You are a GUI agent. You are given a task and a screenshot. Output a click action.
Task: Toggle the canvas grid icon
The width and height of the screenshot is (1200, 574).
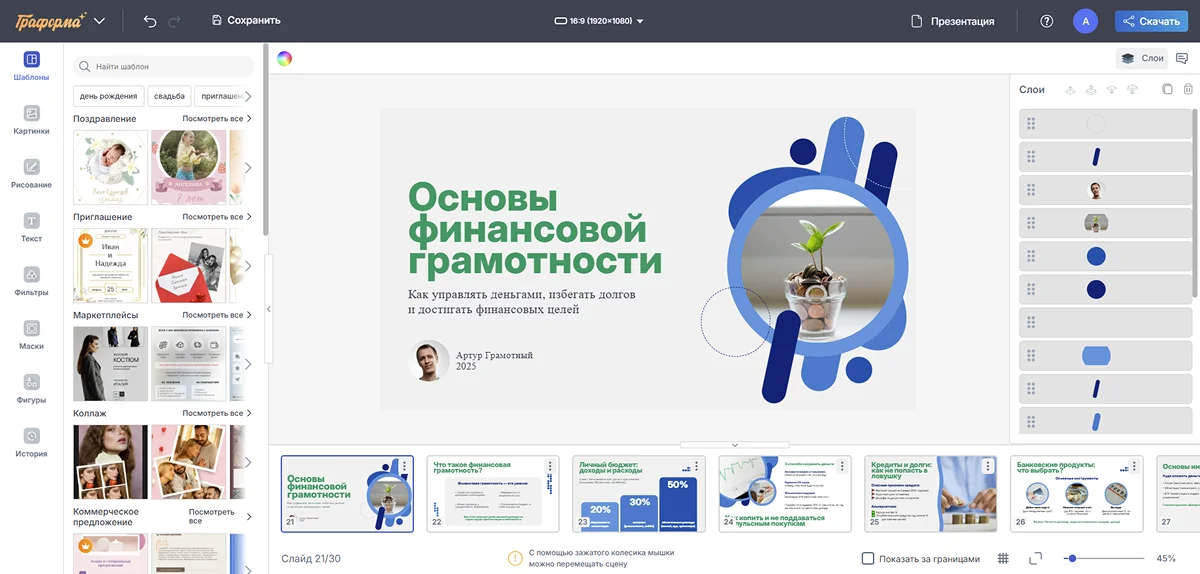coord(1003,558)
